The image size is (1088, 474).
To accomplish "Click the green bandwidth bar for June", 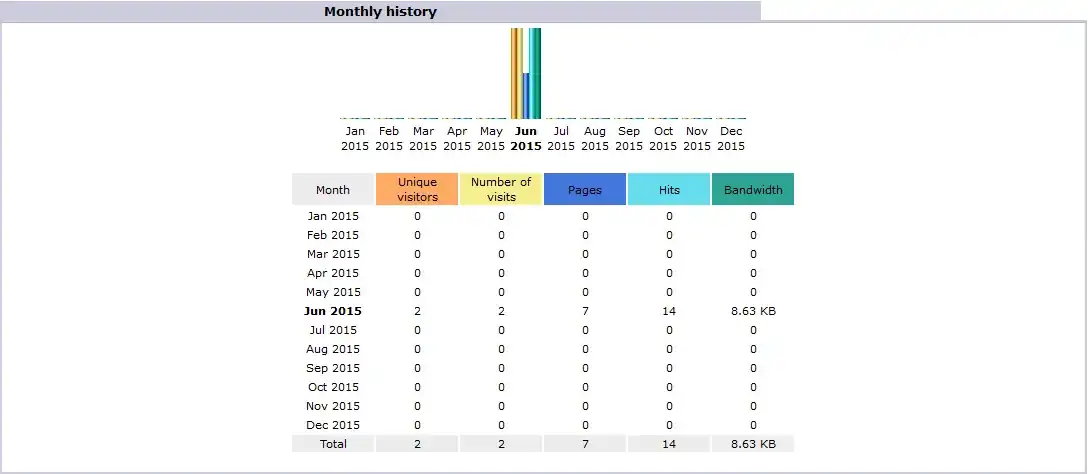I will point(538,74).
